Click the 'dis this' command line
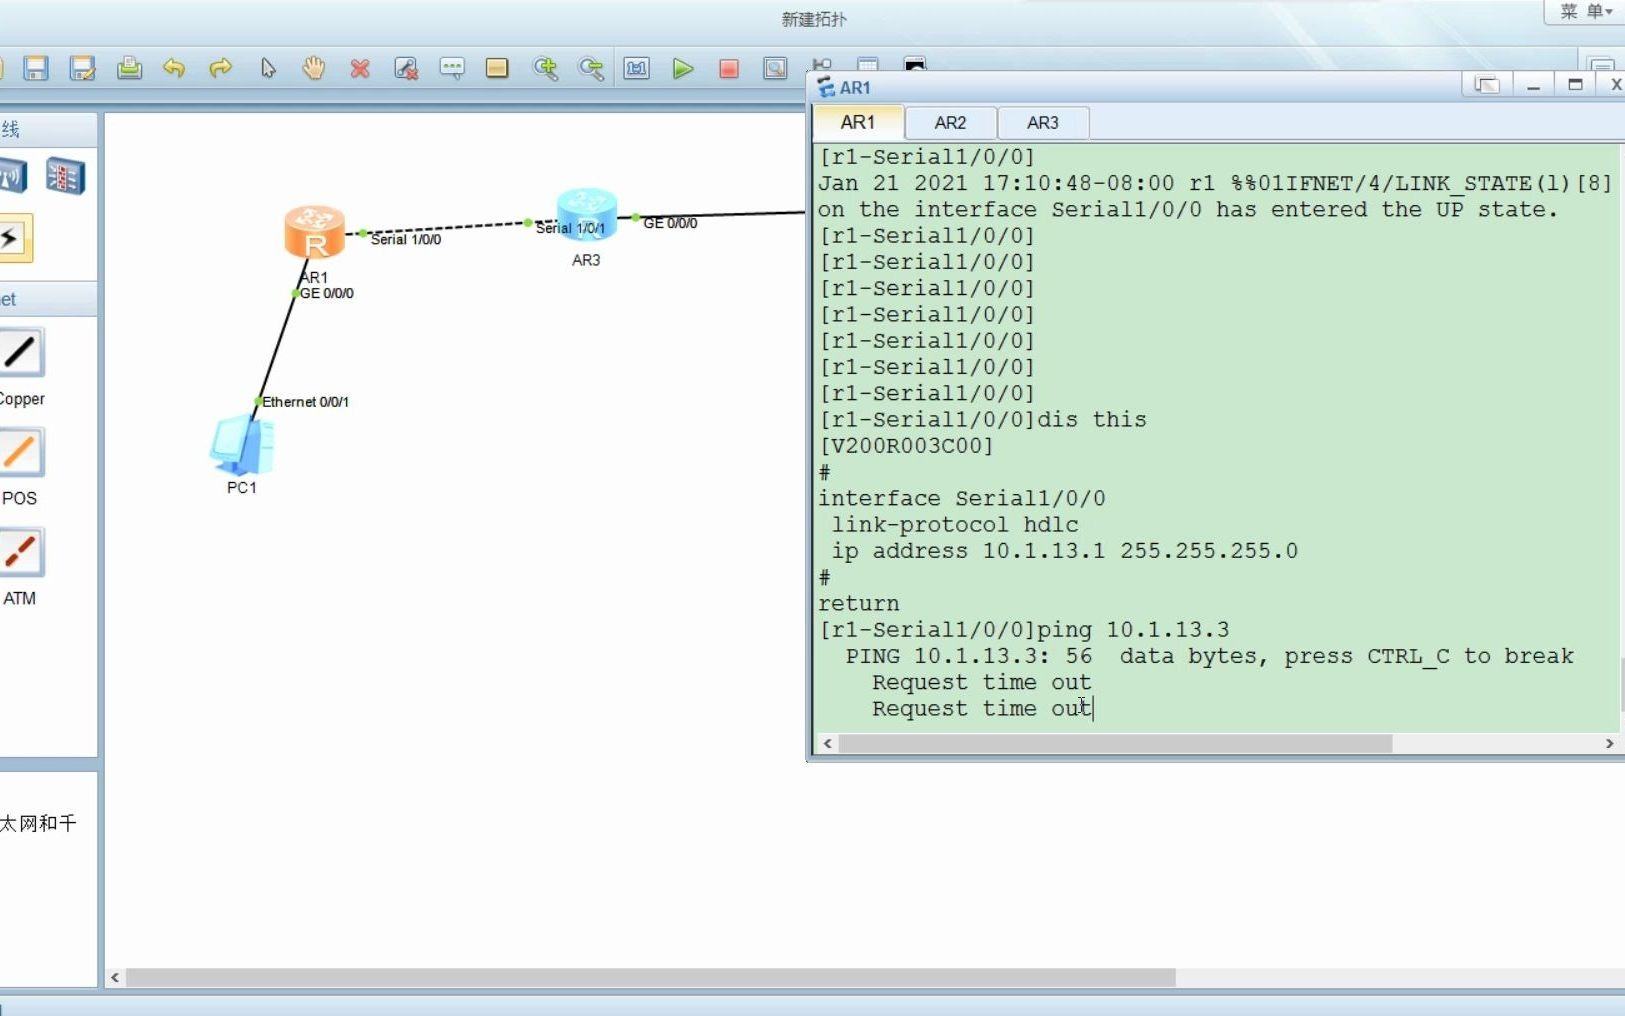 click(x=982, y=420)
